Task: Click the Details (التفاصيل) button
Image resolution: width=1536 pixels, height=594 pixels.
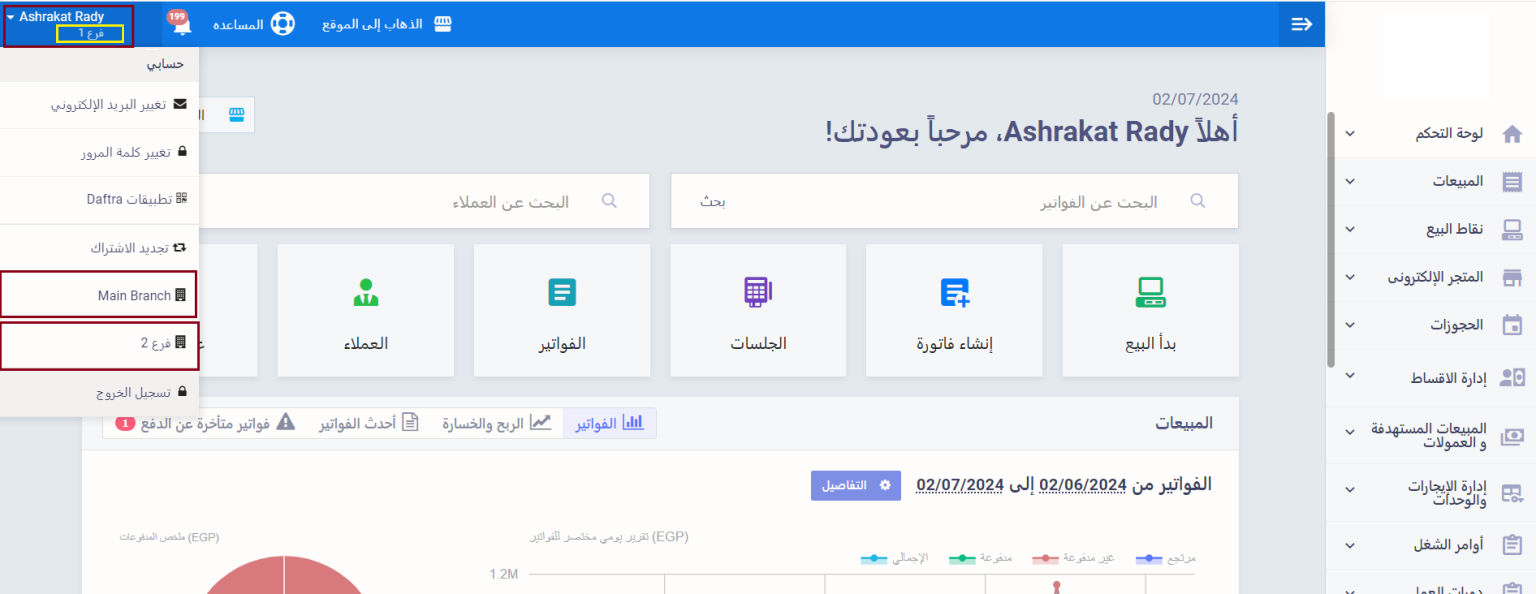Action: (x=855, y=485)
